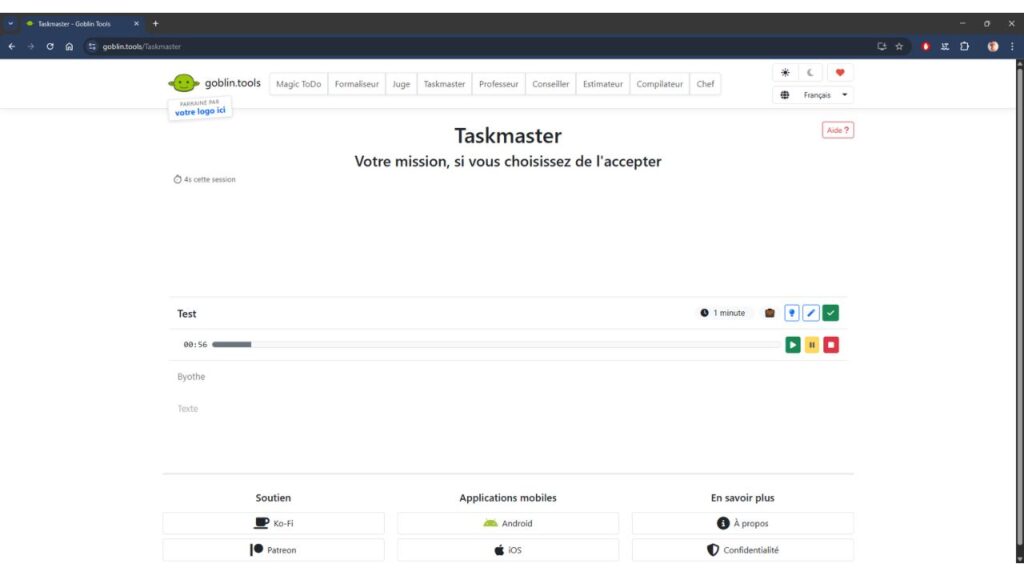This screenshot has width=1024, height=576.
Task: Click the red browser extension icon
Action: click(x=925, y=46)
